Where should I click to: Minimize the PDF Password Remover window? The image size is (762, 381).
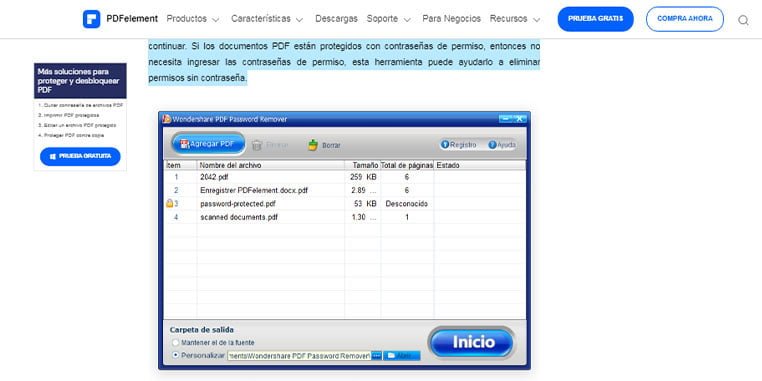point(505,119)
